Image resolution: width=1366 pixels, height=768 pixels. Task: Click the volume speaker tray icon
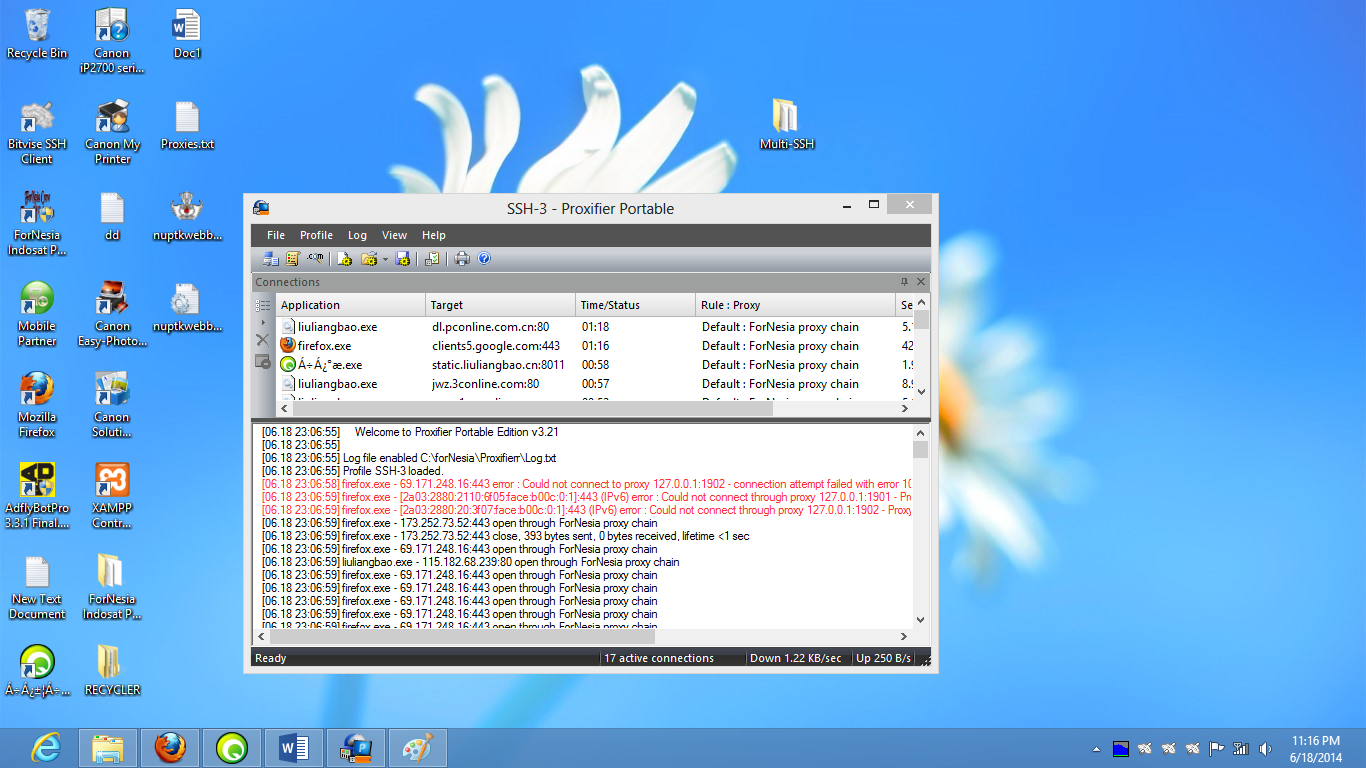1265,748
